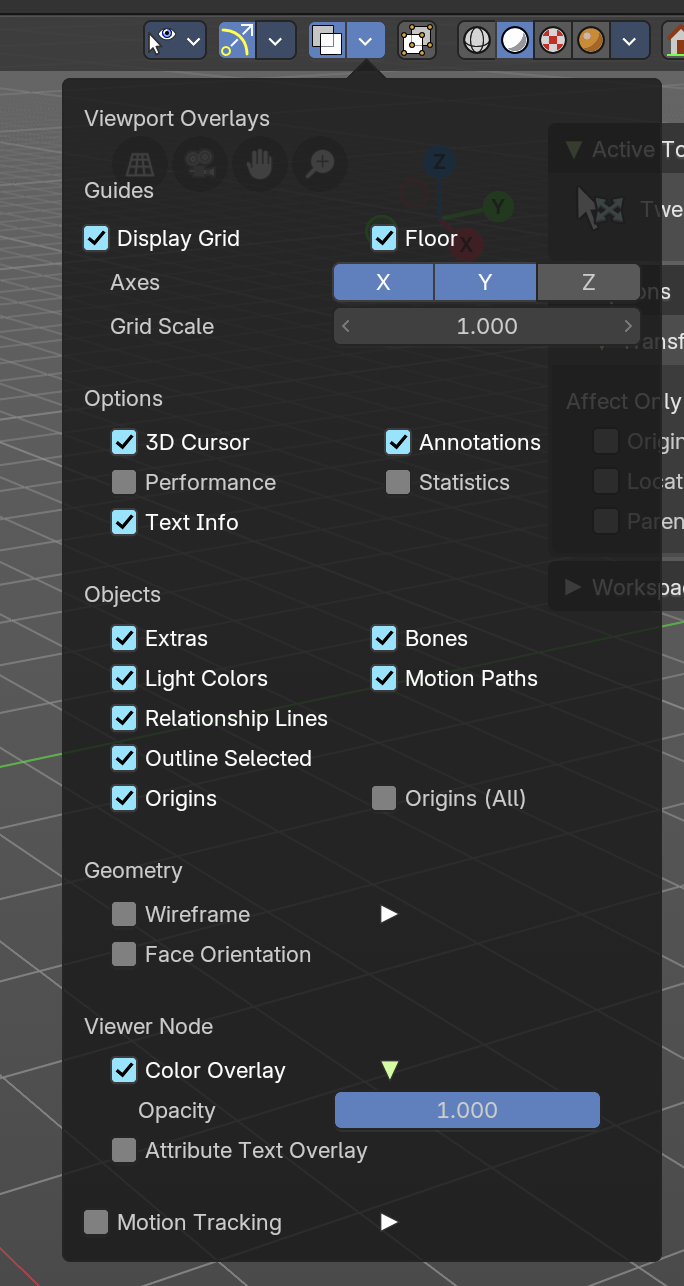Uncheck the Display Grid checkbox
The height and width of the screenshot is (1286, 684).
96,238
